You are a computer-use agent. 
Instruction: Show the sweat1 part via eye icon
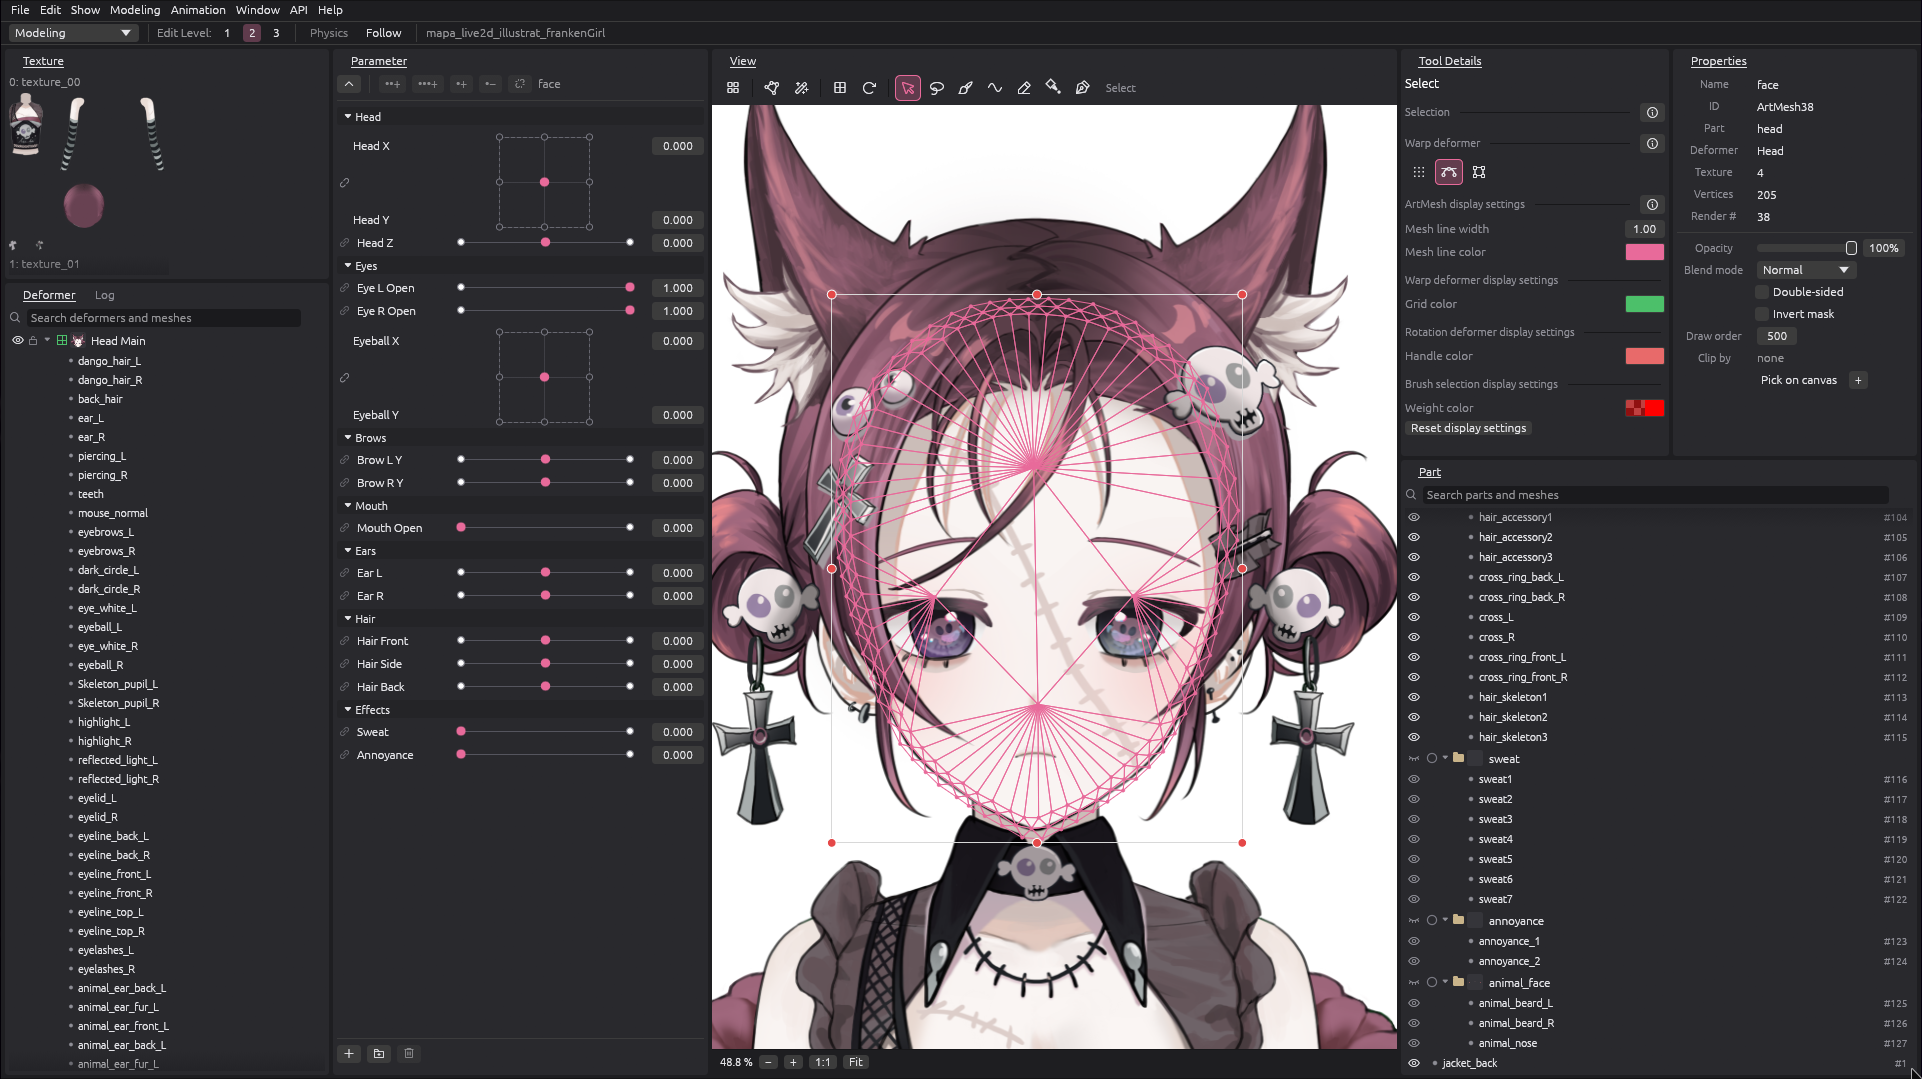tap(1414, 779)
